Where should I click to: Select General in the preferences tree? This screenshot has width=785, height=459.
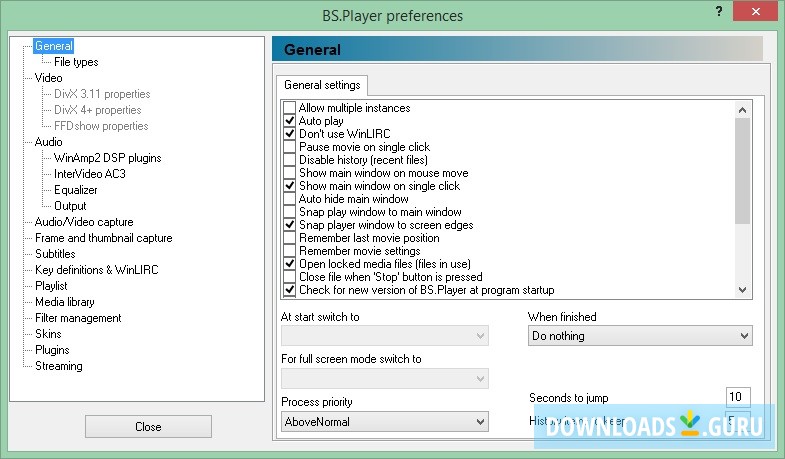coord(54,46)
